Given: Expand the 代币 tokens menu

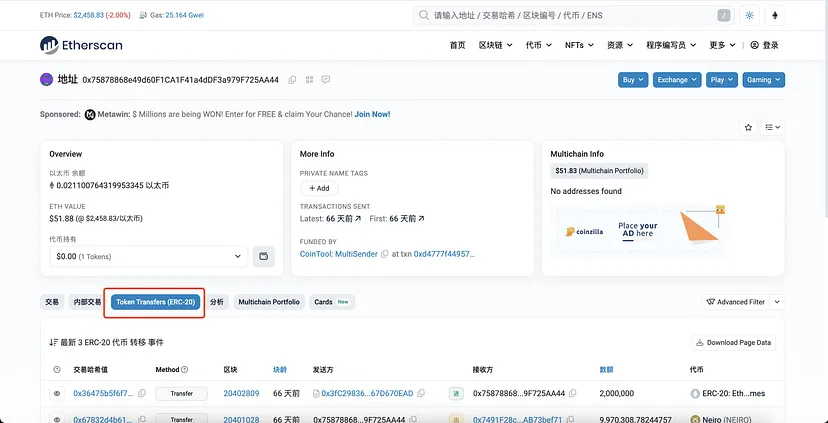Looking at the screenshot, I should click(539, 45).
